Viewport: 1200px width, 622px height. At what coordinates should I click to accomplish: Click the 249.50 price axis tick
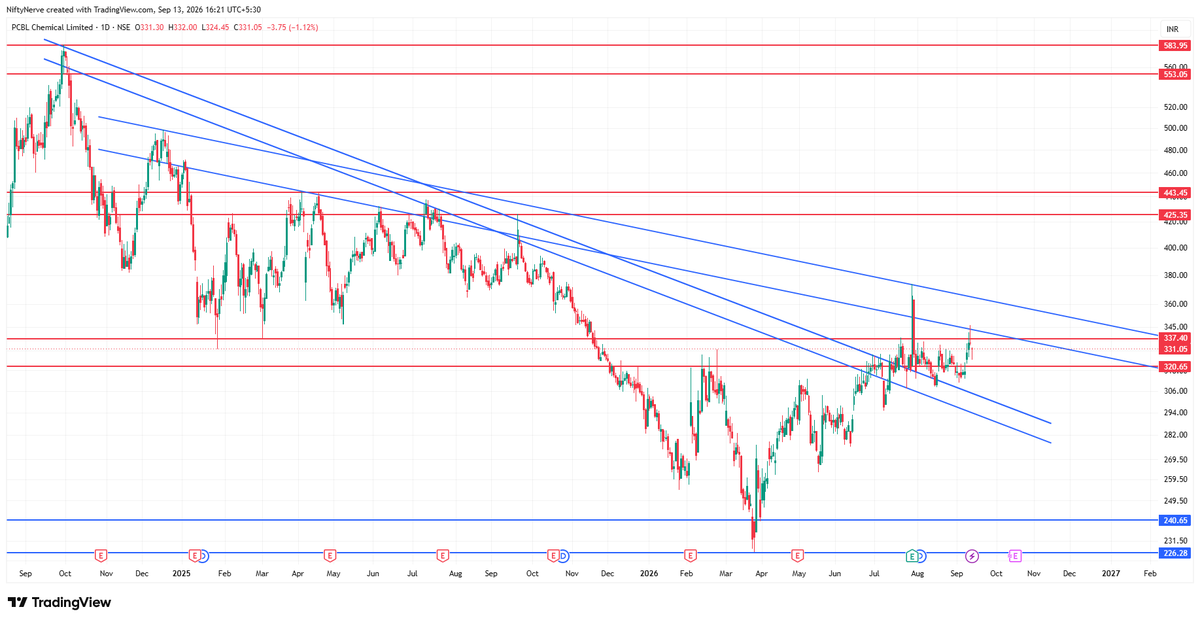point(1175,501)
